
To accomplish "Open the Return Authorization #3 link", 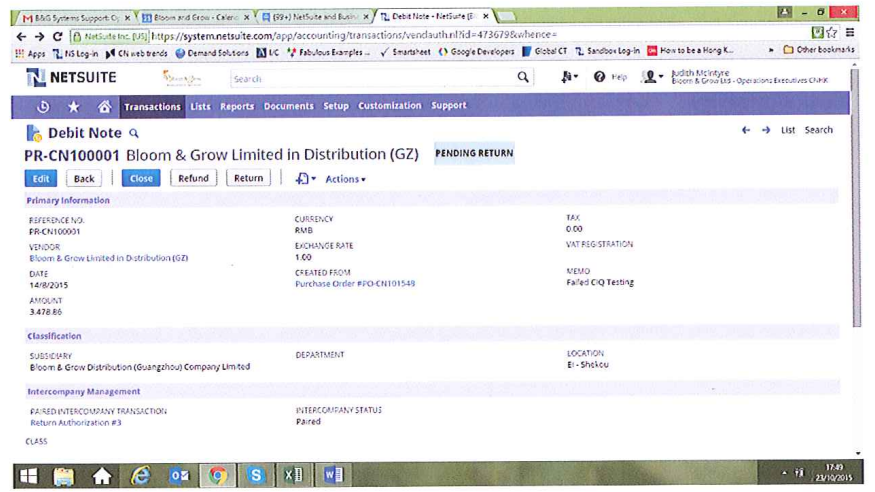I will click(x=75, y=423).
